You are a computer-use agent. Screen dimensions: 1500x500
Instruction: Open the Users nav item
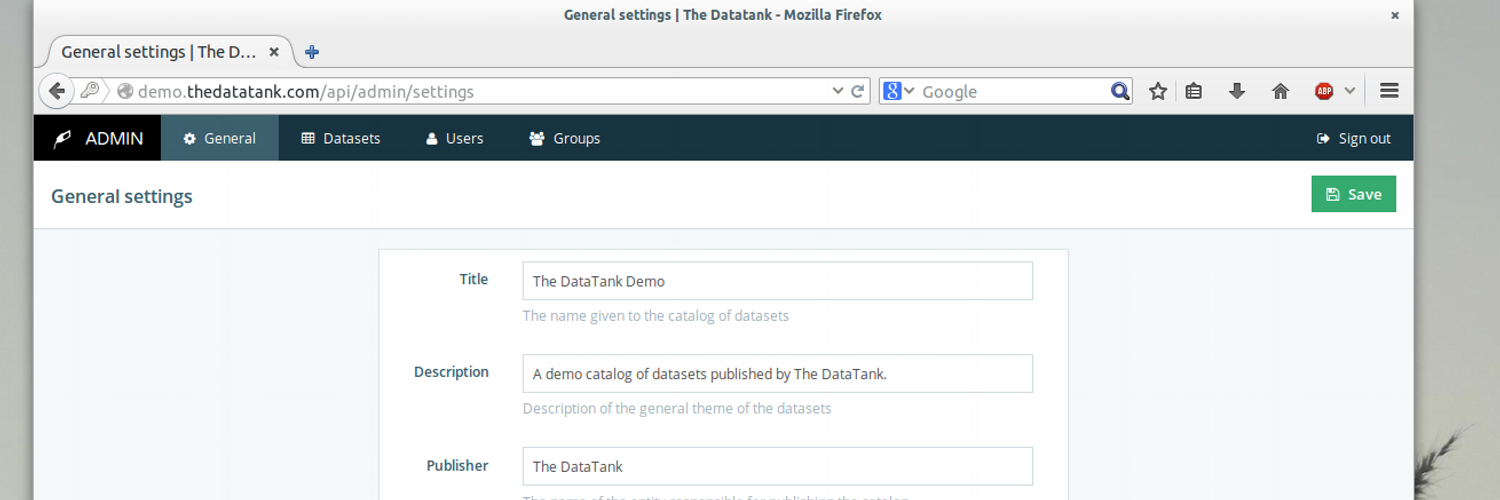point(455,138)
